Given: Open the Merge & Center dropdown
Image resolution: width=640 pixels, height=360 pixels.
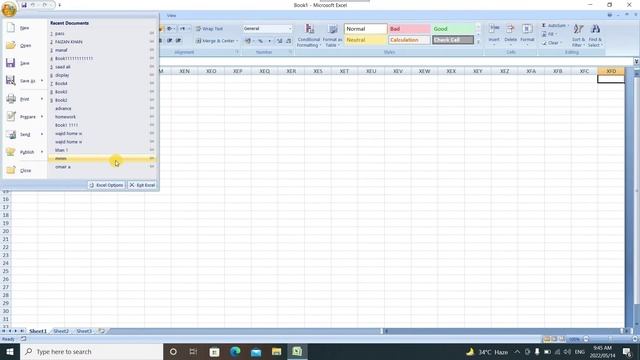Looking at the screenshot, I should (x=237, y=41).
